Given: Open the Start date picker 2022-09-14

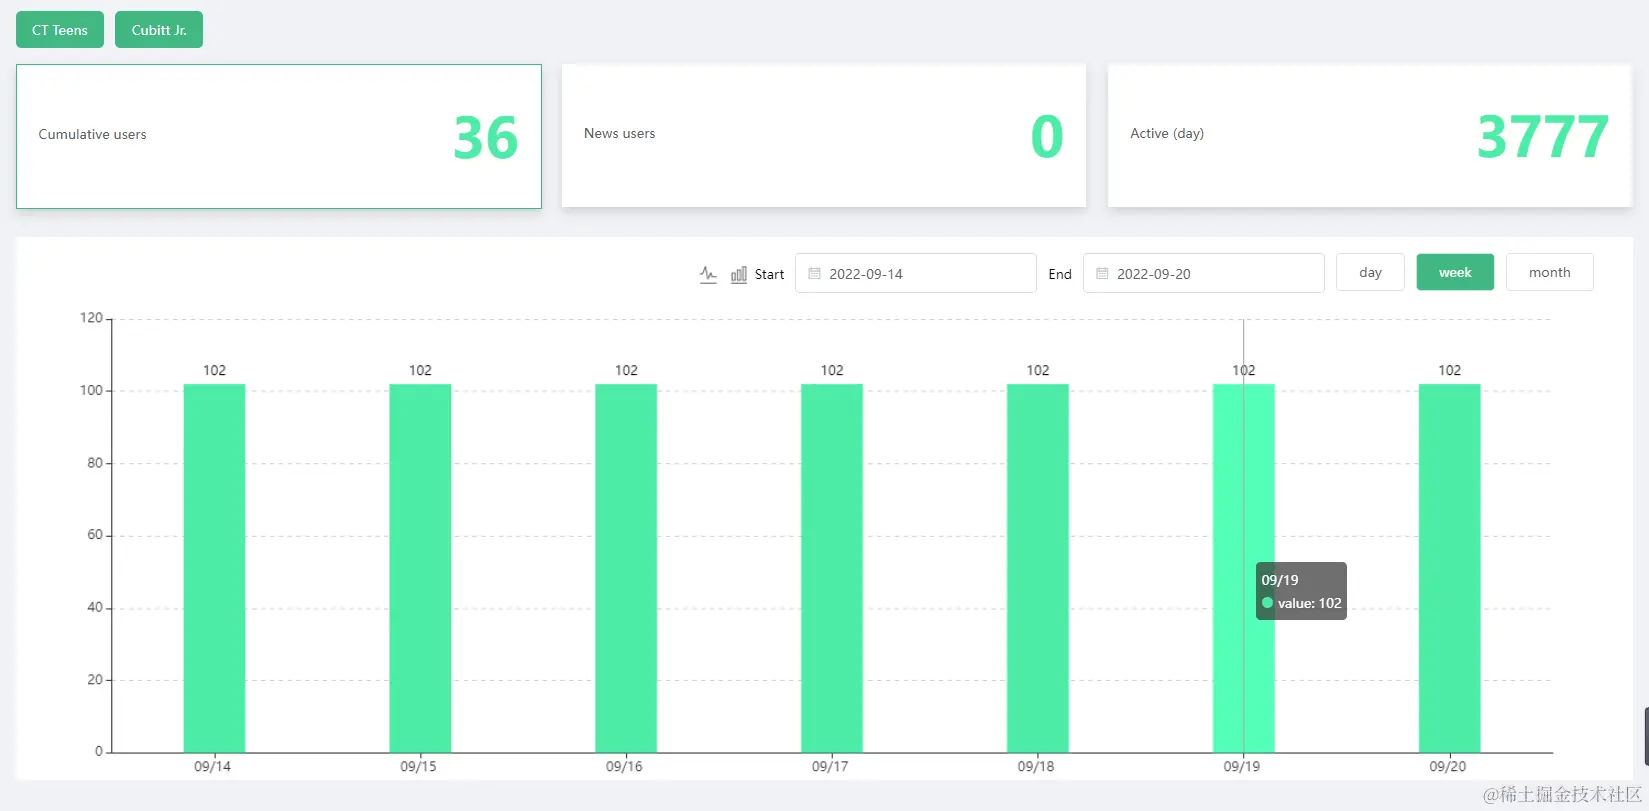Looking at the screenshot, I should point(916,273).
